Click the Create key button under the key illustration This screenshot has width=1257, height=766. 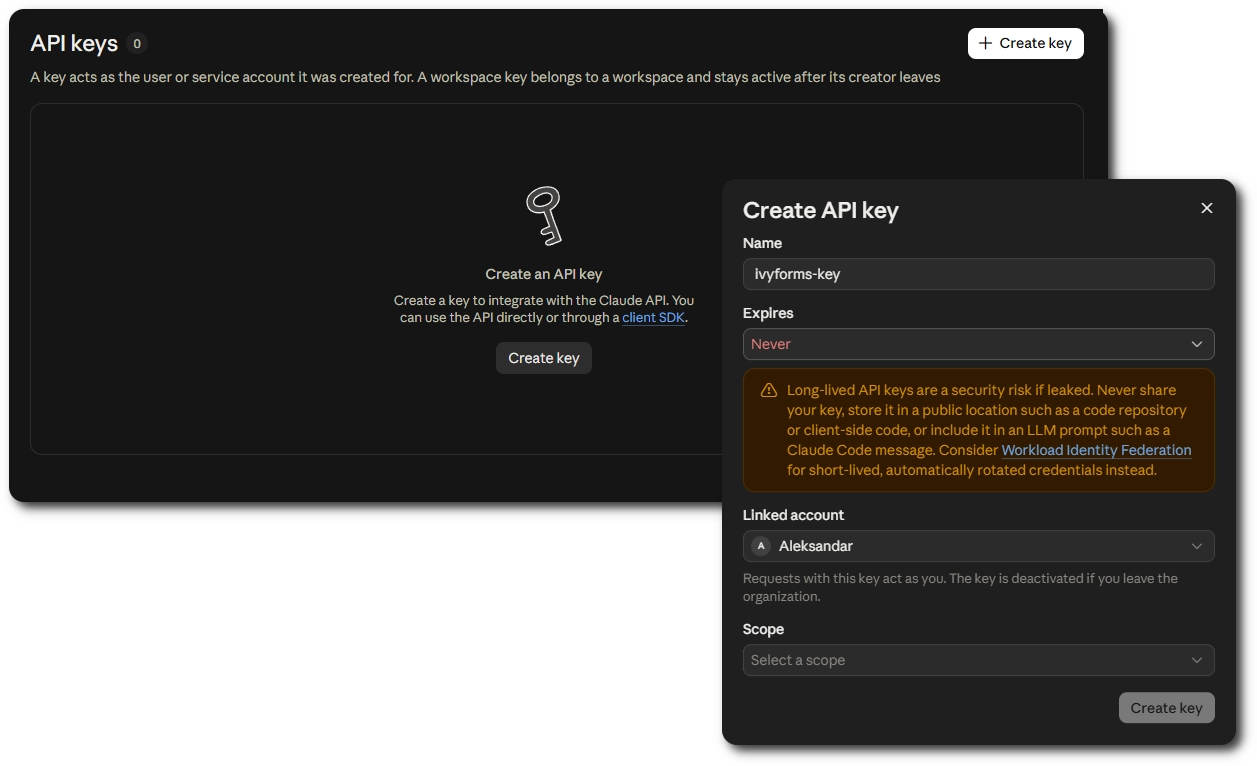[x=544, y=358]
